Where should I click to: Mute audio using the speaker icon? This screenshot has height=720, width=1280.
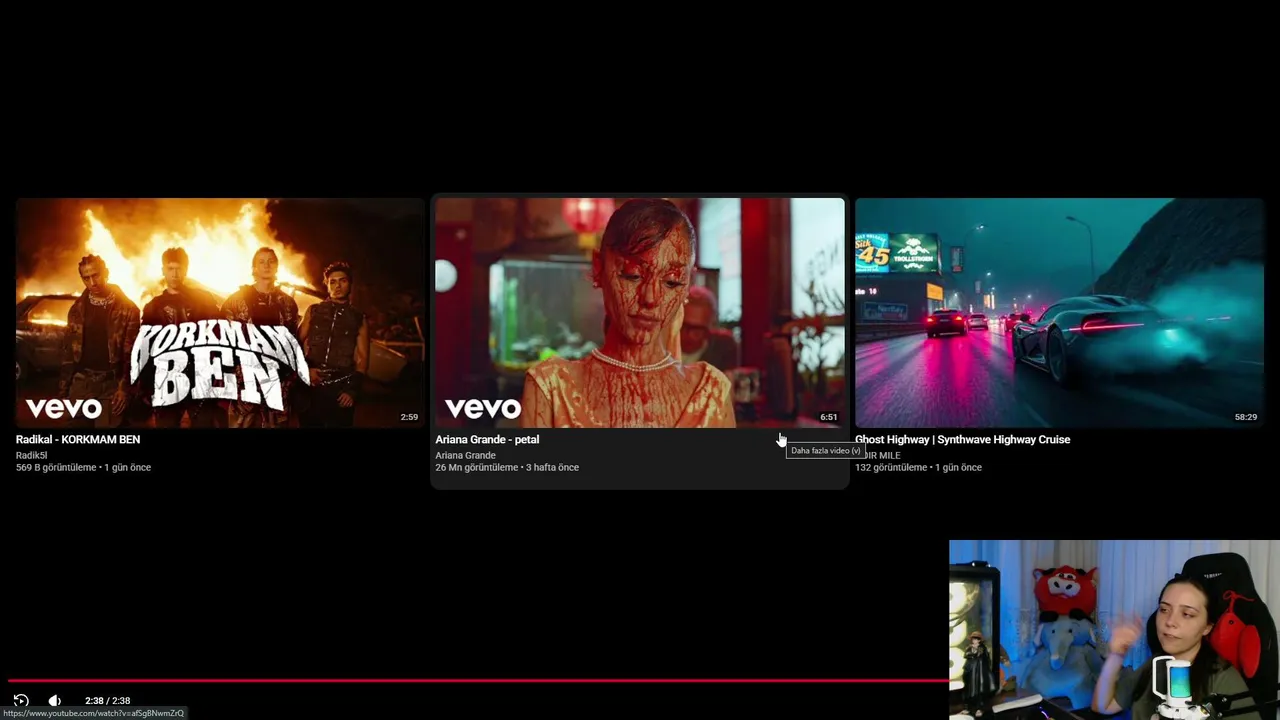55,700
